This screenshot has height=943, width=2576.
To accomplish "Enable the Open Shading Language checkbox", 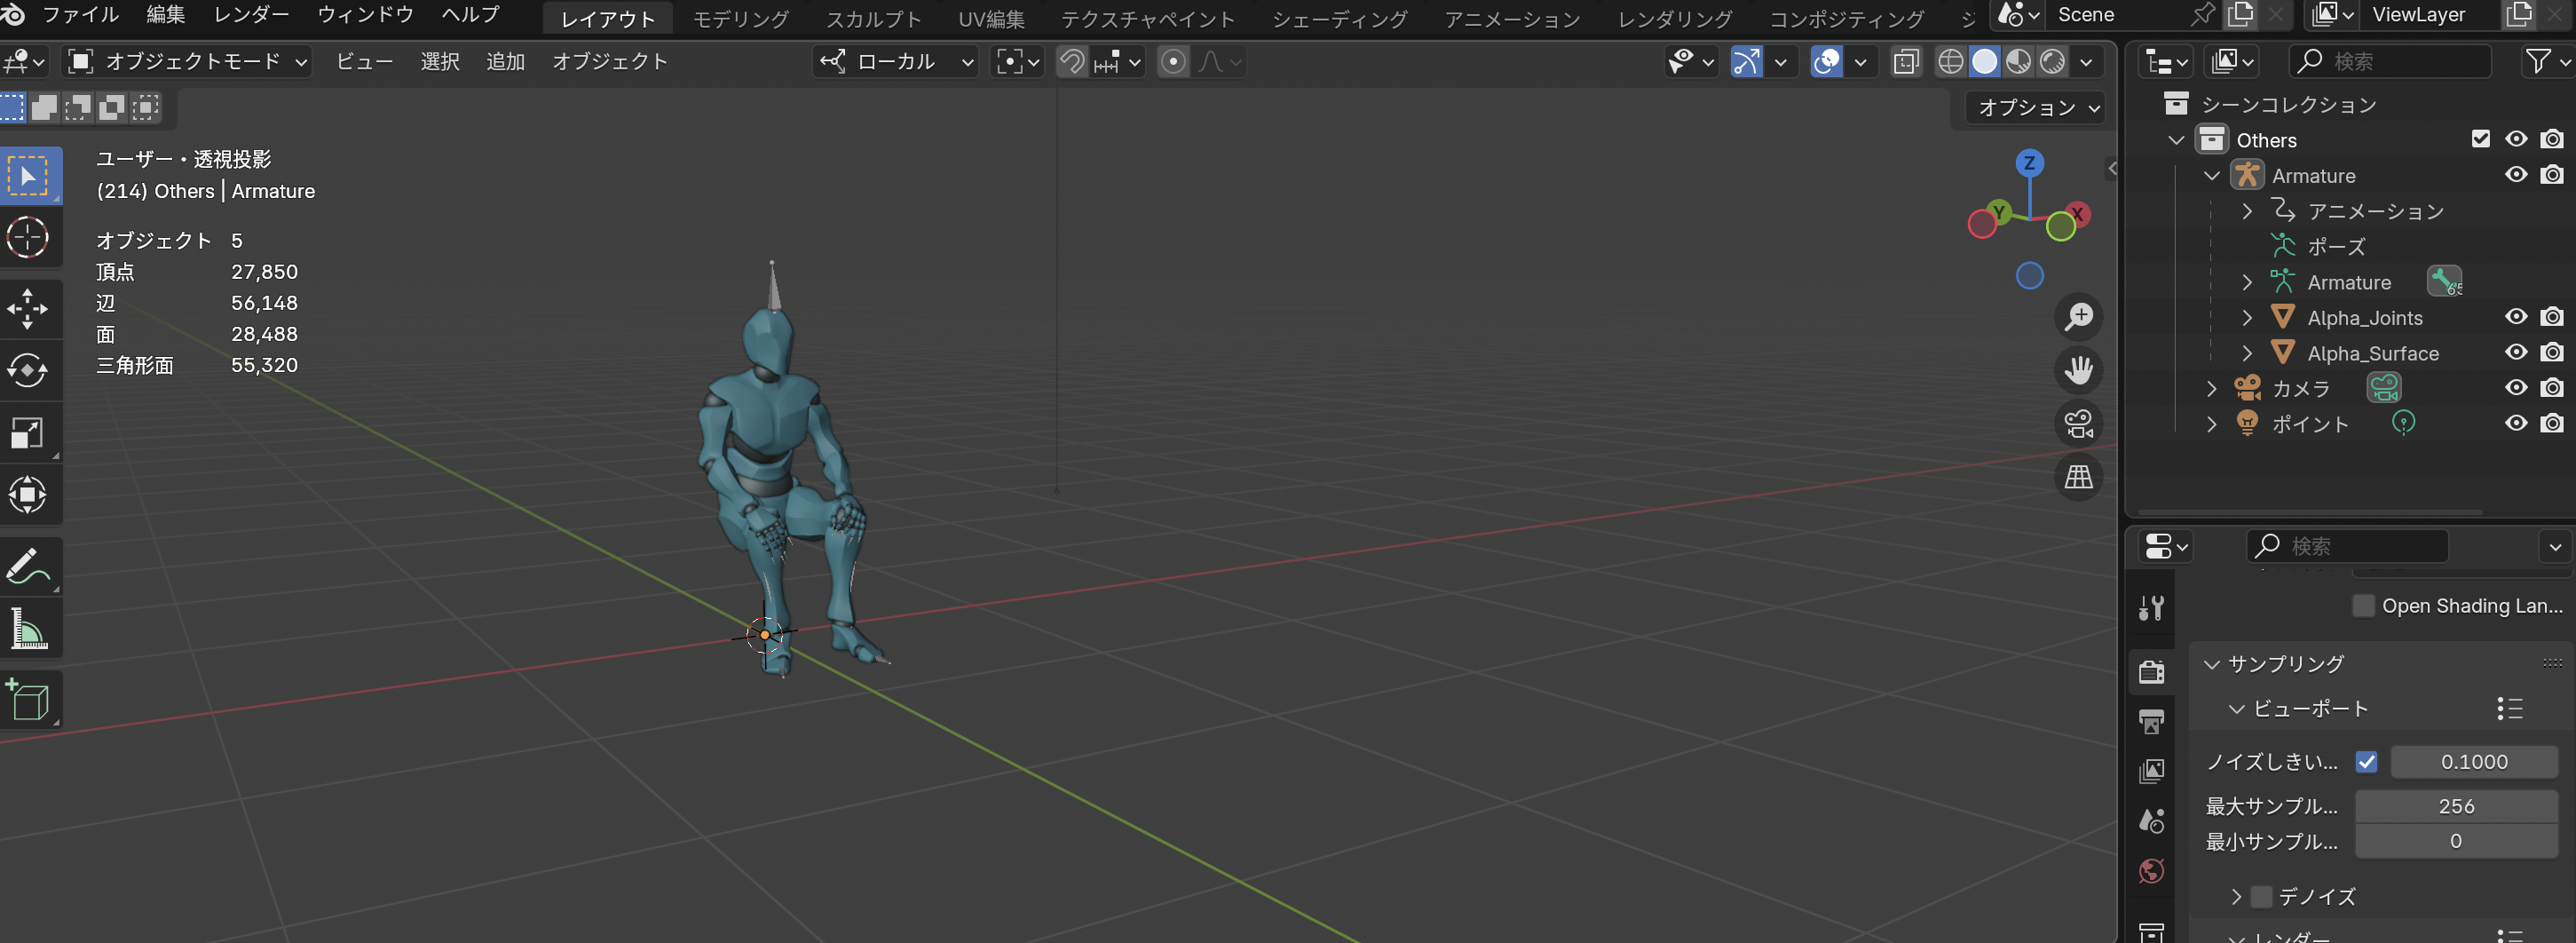I will 2363,606.
